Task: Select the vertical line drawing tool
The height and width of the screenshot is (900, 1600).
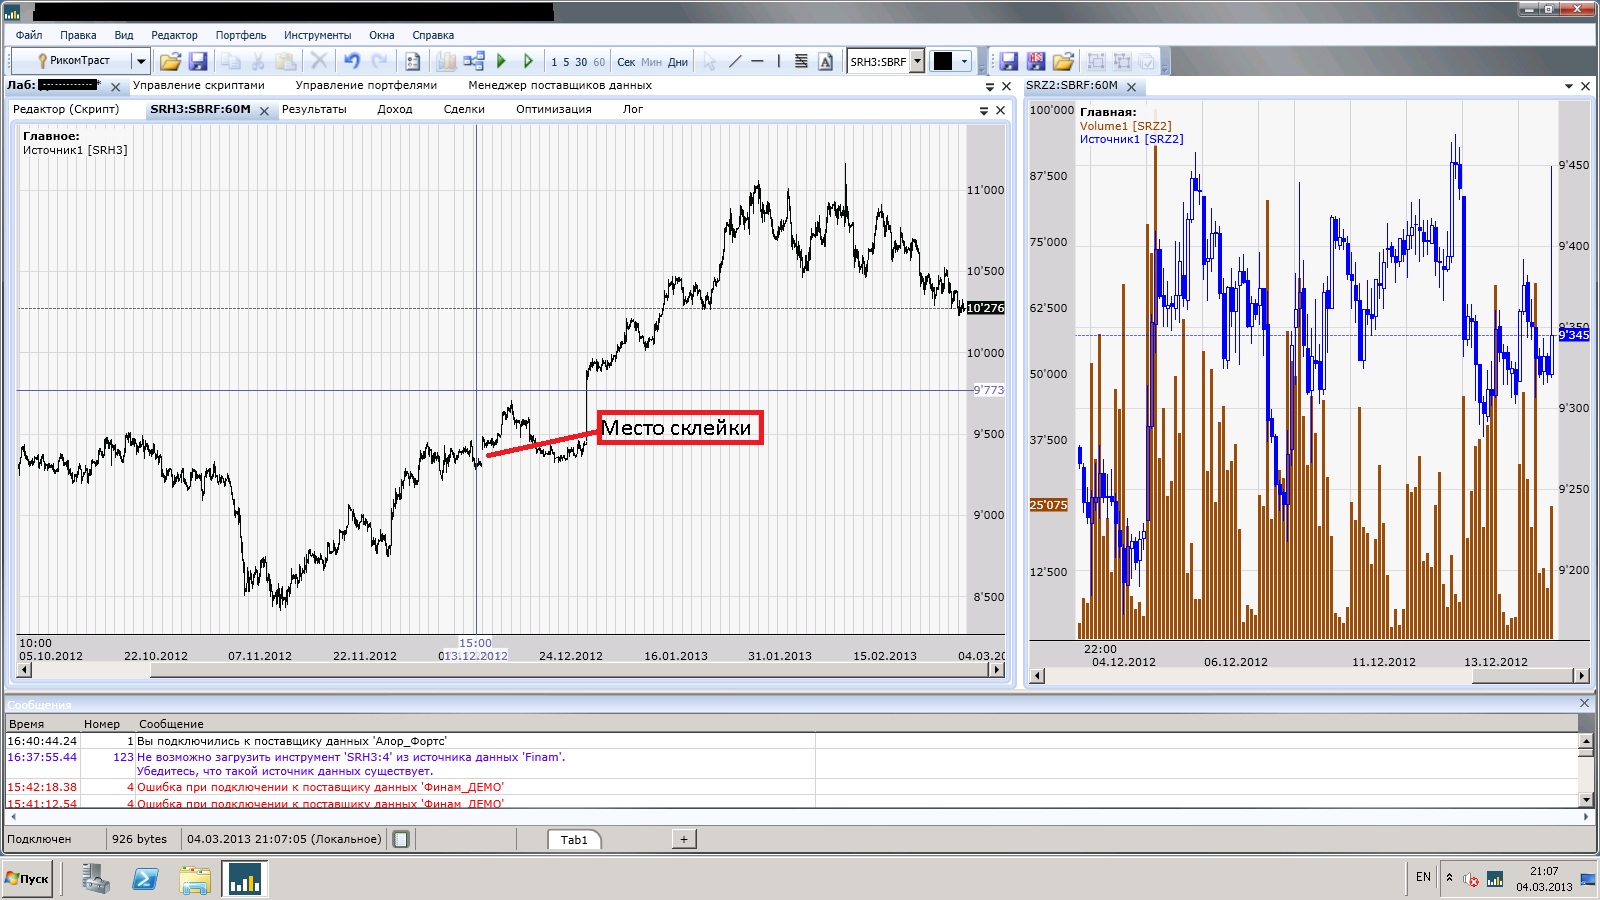Action: coord(779,61)
